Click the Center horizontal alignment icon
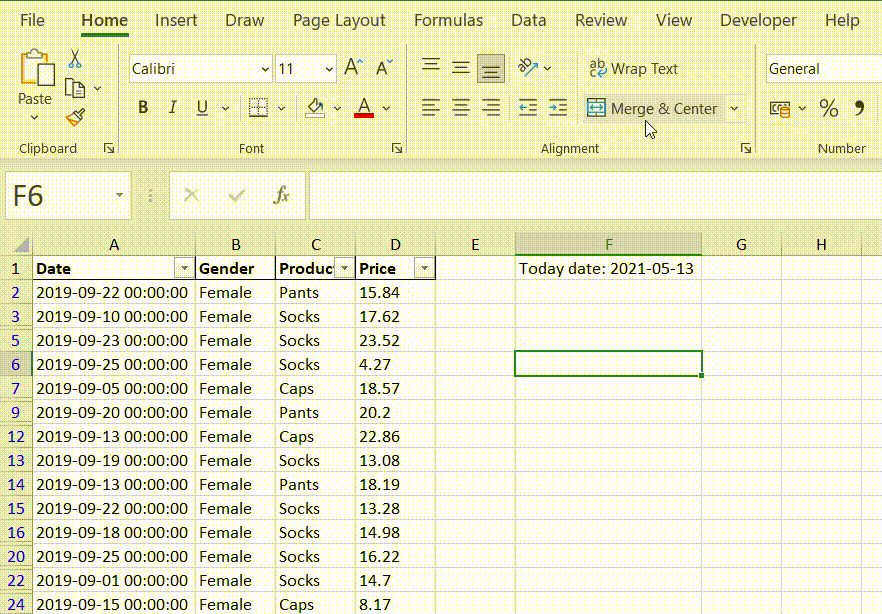 [x=461, y=108]
